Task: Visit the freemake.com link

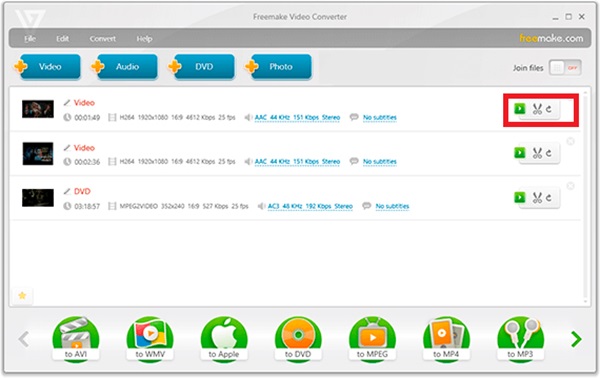Action: pos(551,38)
